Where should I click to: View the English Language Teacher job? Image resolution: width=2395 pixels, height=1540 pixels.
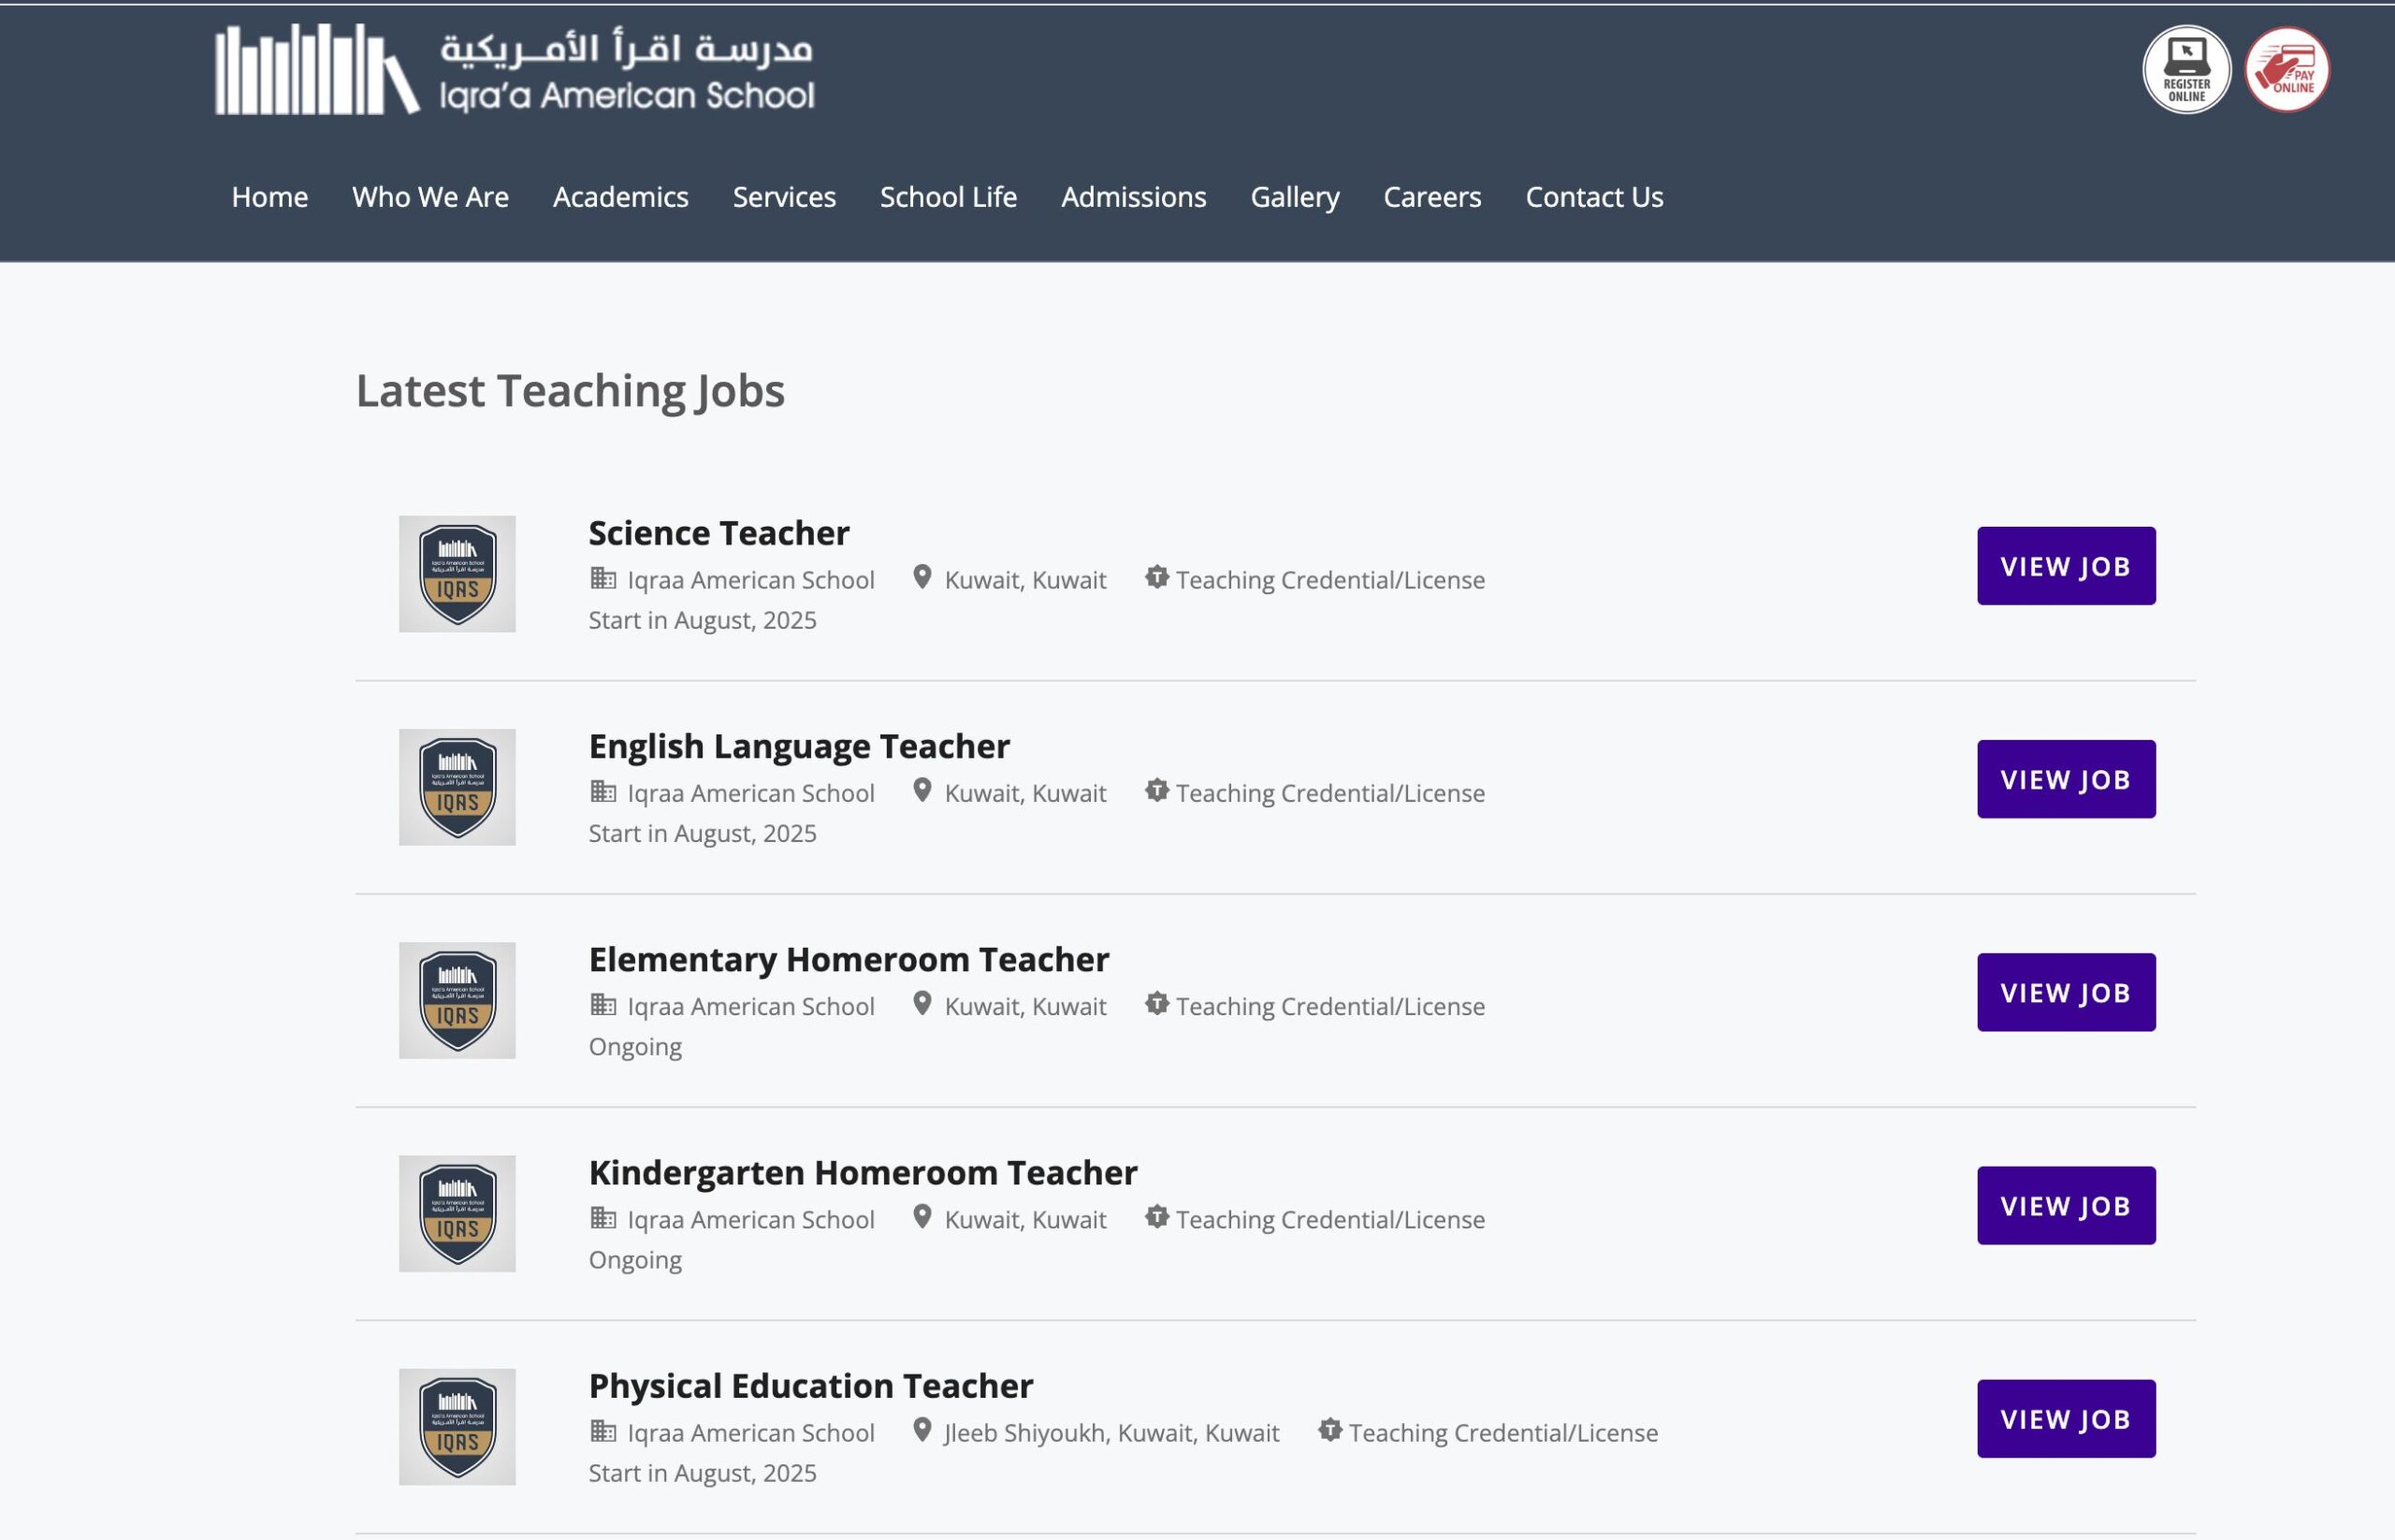click(2066, 779)
